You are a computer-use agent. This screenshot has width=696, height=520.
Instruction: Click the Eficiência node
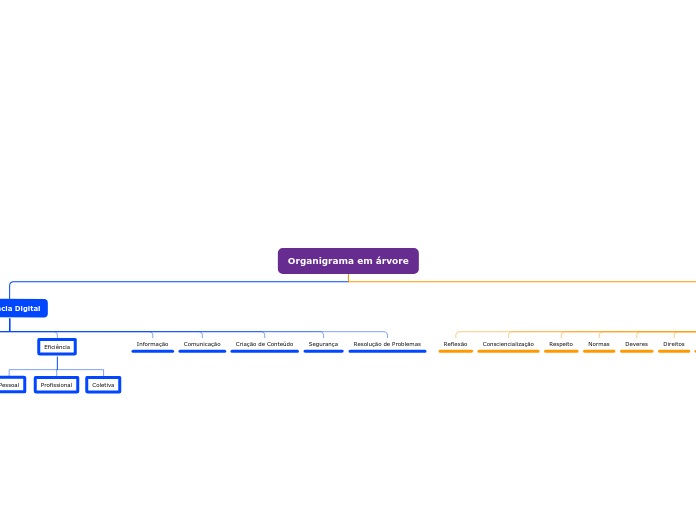pos(57,347)
